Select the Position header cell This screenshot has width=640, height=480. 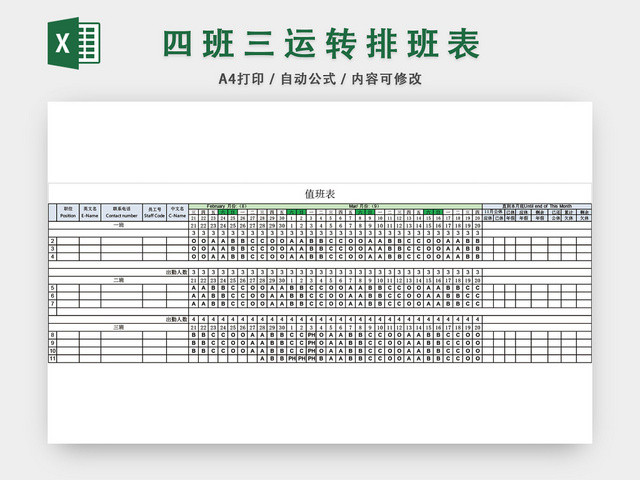point(68,212)
